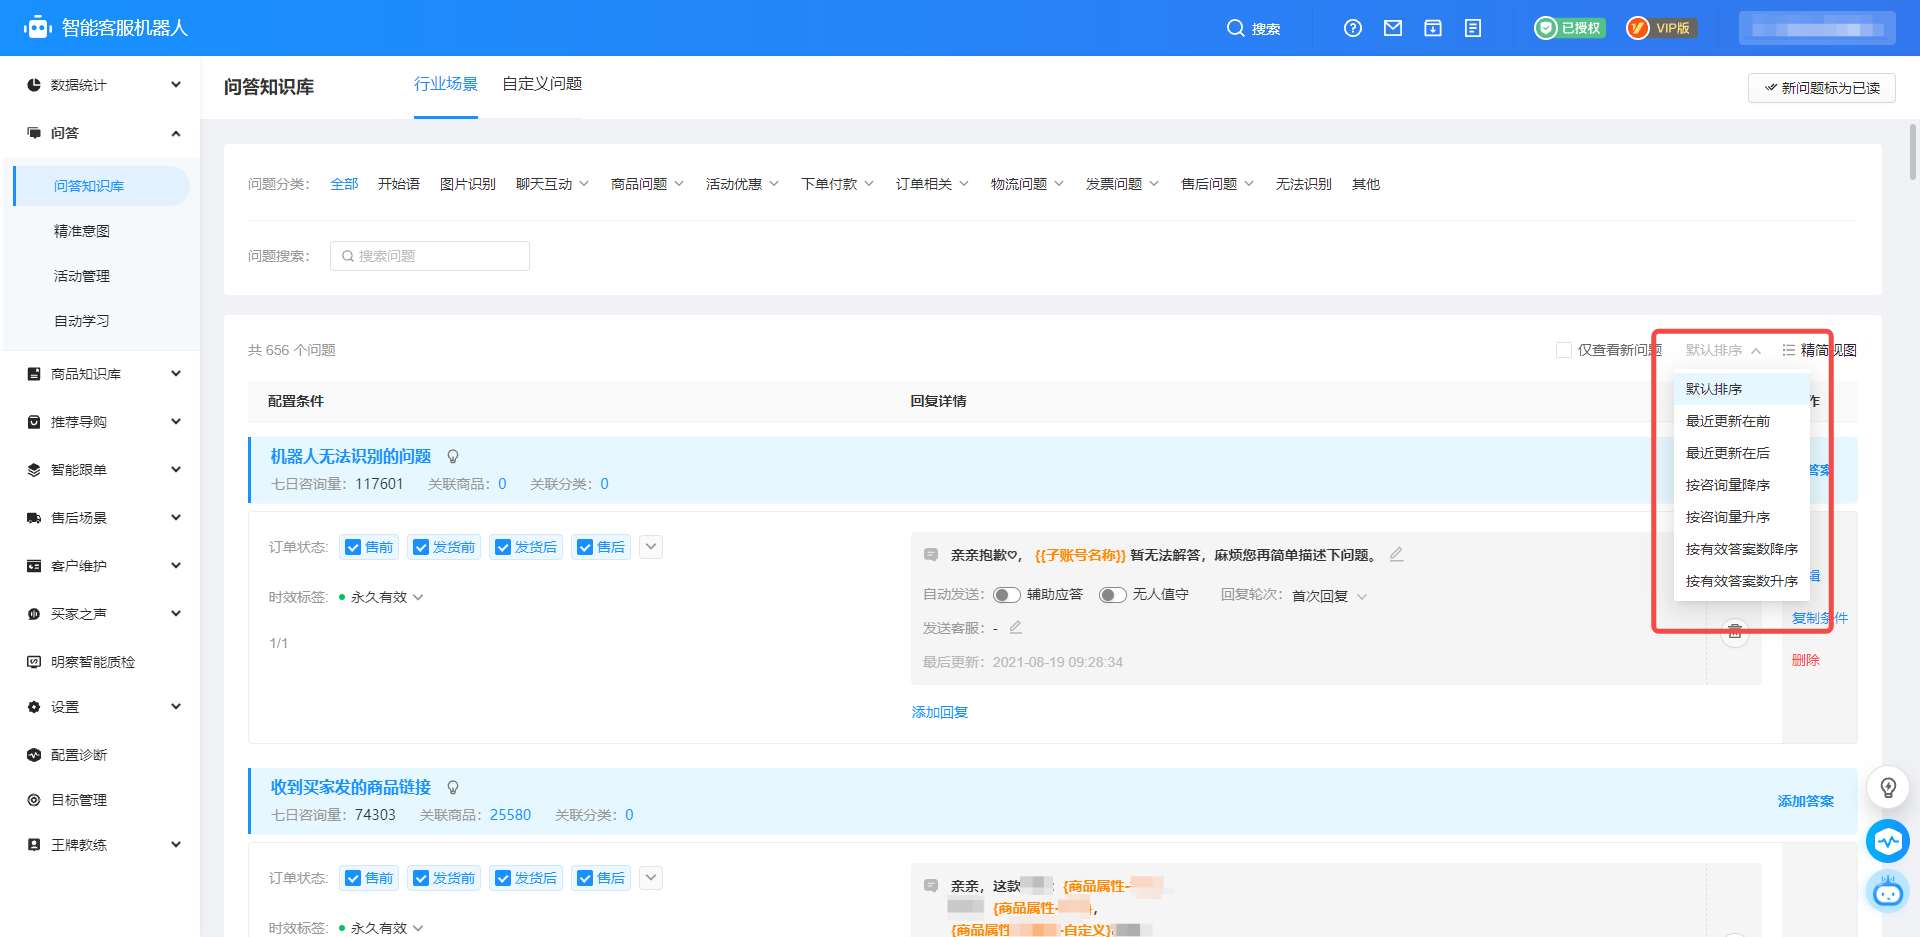Filter by 全部 category
1920x937 pixels.
click(344, 184)
